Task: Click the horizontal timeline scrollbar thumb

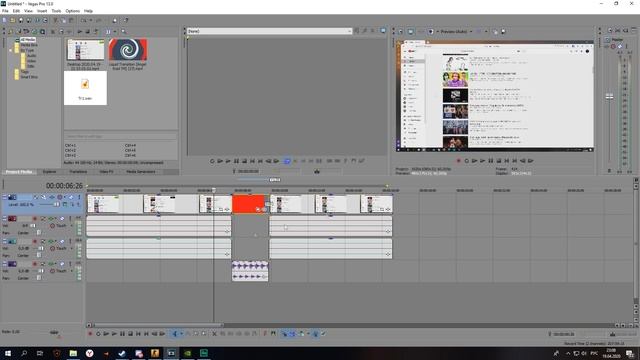Action: pyautogui.click(x=158, y=326)
